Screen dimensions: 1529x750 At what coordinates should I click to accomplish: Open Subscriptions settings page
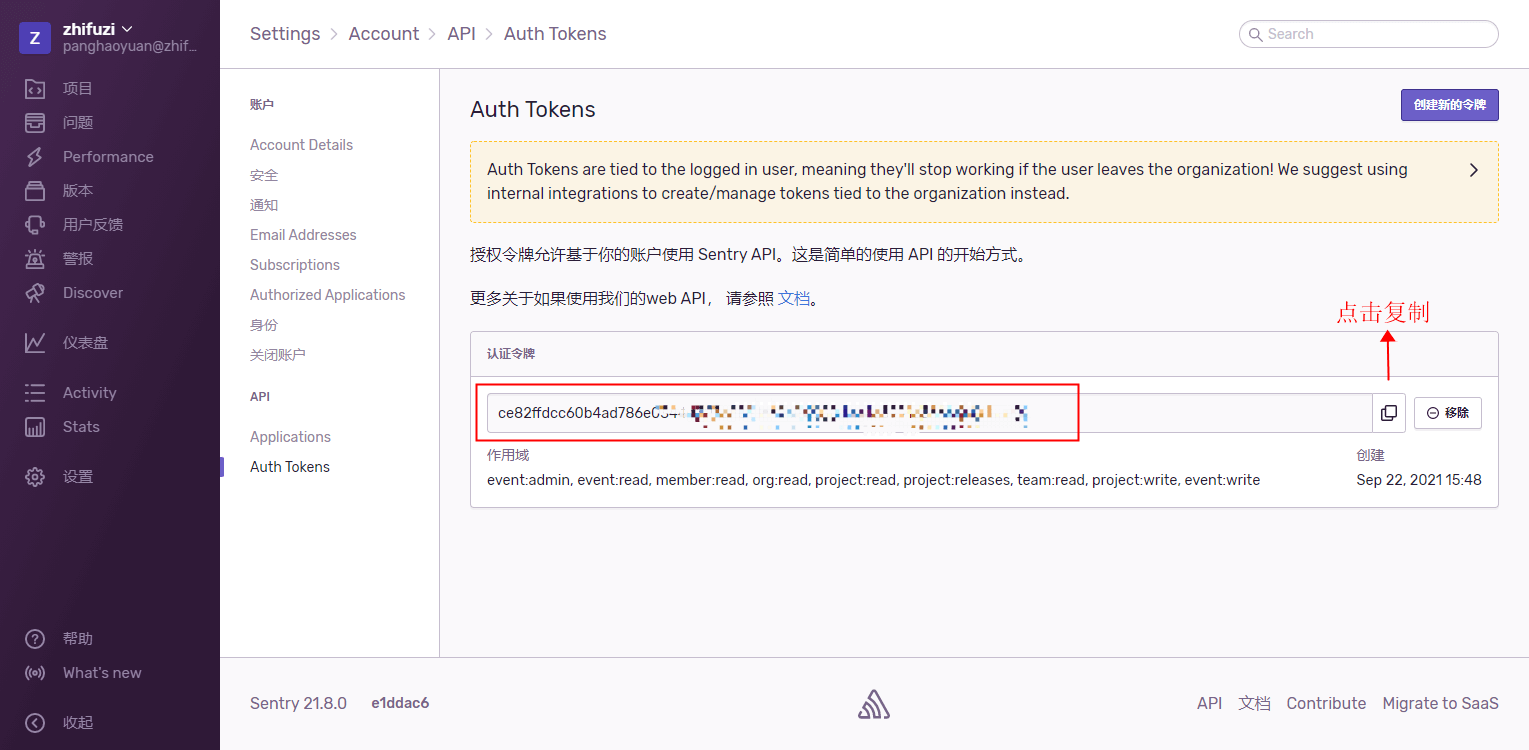coord(295,265)
